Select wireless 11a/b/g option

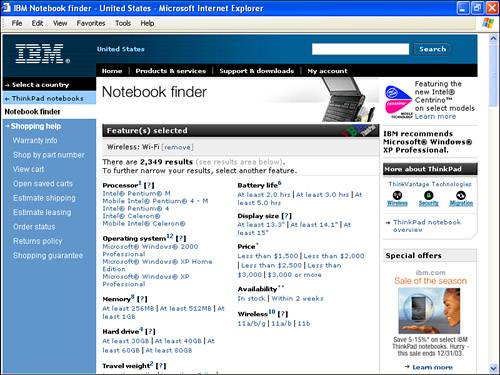(x=251, y=323)
